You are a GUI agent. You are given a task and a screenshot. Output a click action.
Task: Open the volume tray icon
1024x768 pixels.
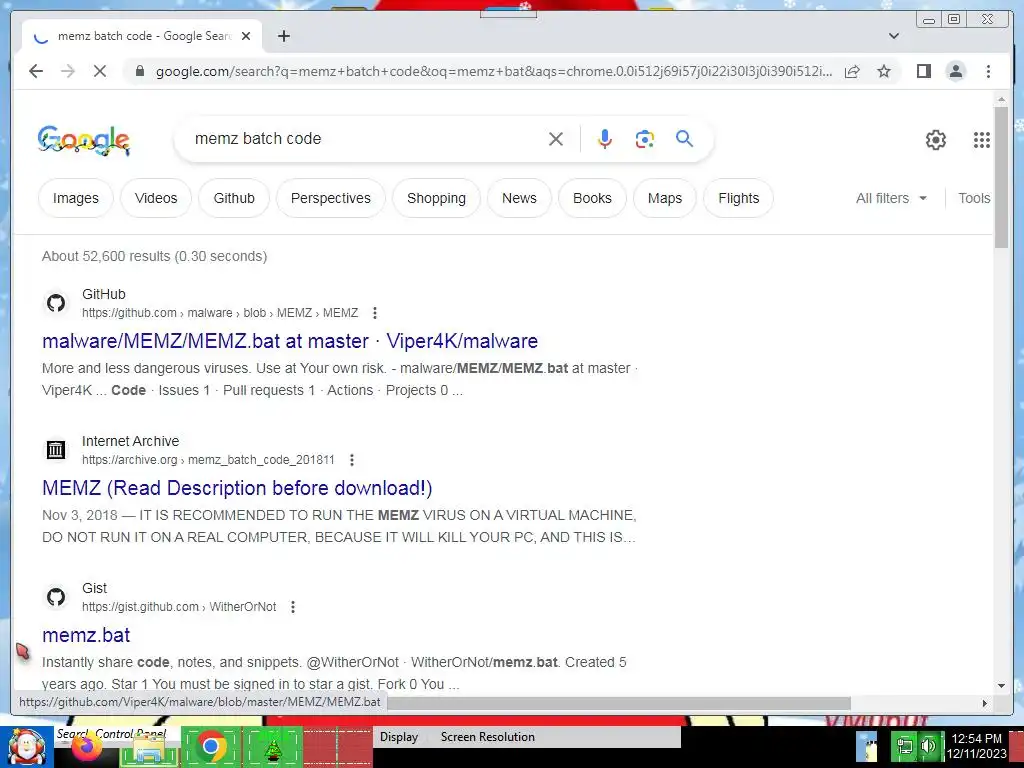click(x=928, y=746)
